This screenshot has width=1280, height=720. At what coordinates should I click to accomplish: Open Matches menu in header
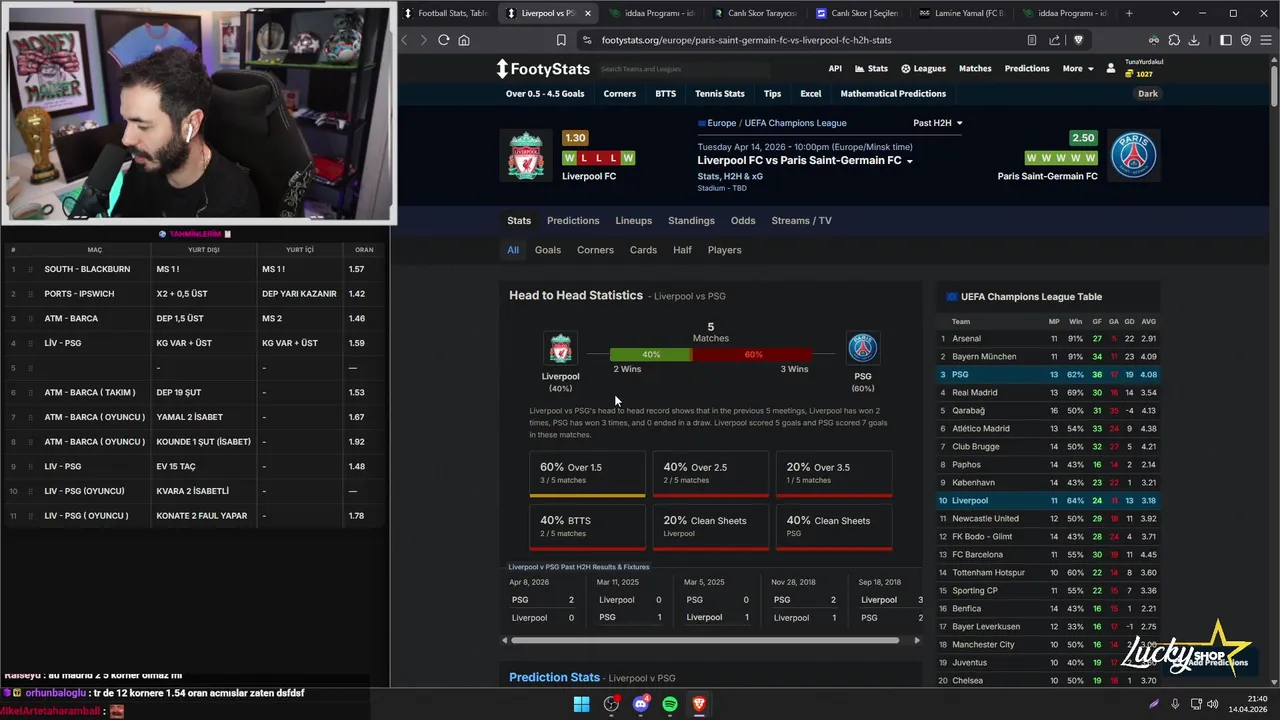pyautogui.click(x=975, y=69)
